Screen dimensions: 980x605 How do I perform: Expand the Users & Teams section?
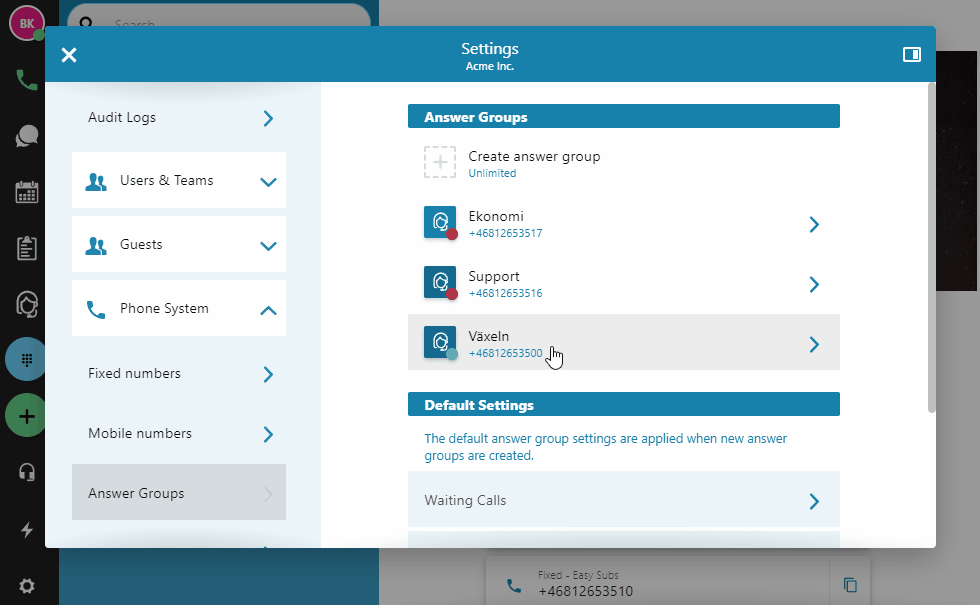(x=268, y=182)
